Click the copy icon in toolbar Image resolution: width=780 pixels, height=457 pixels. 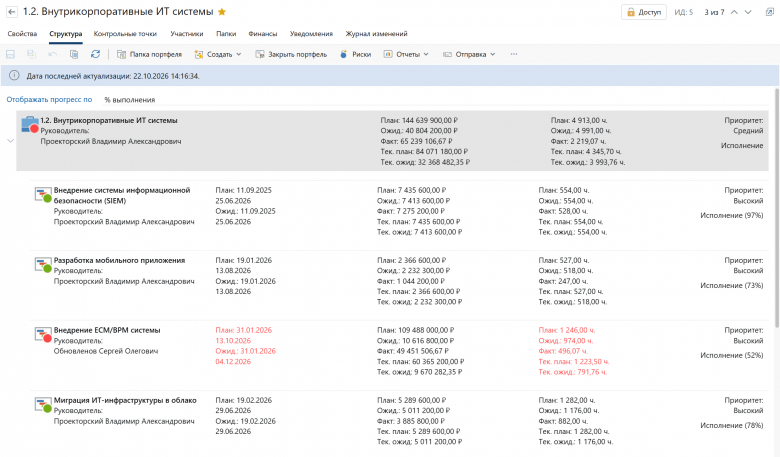(74, 54)
